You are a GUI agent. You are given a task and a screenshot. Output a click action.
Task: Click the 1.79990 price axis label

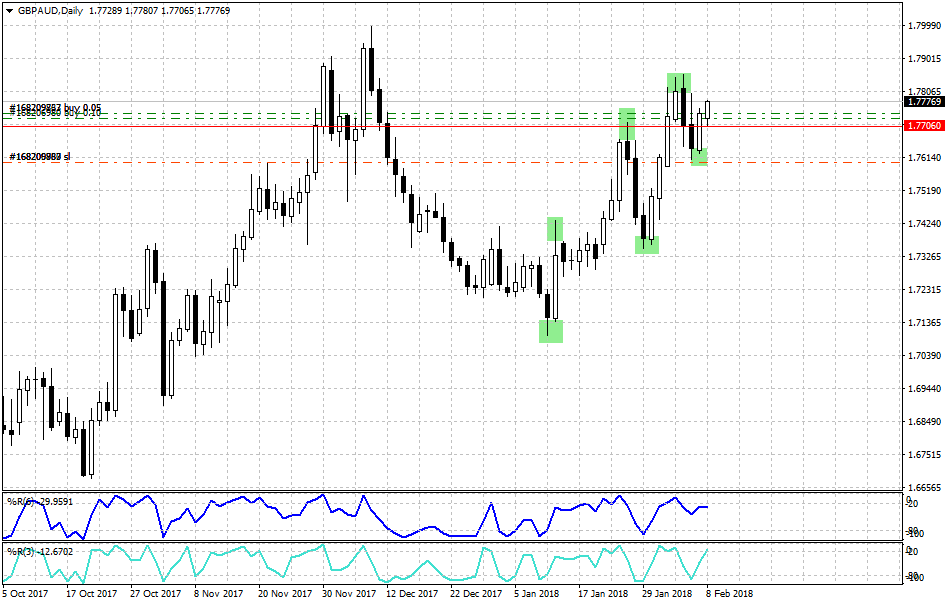point(924,25)
